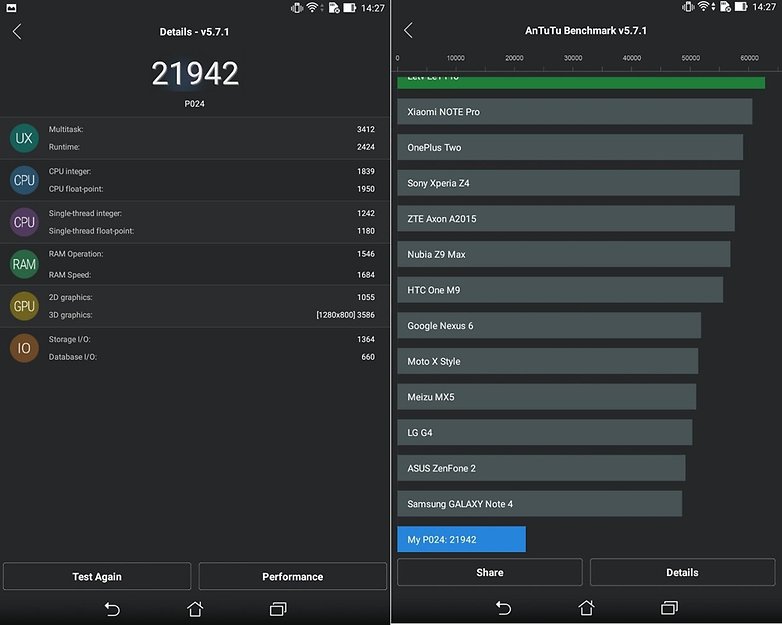
Task: Open Details from the ranking screen
Action: coord(682,572)
